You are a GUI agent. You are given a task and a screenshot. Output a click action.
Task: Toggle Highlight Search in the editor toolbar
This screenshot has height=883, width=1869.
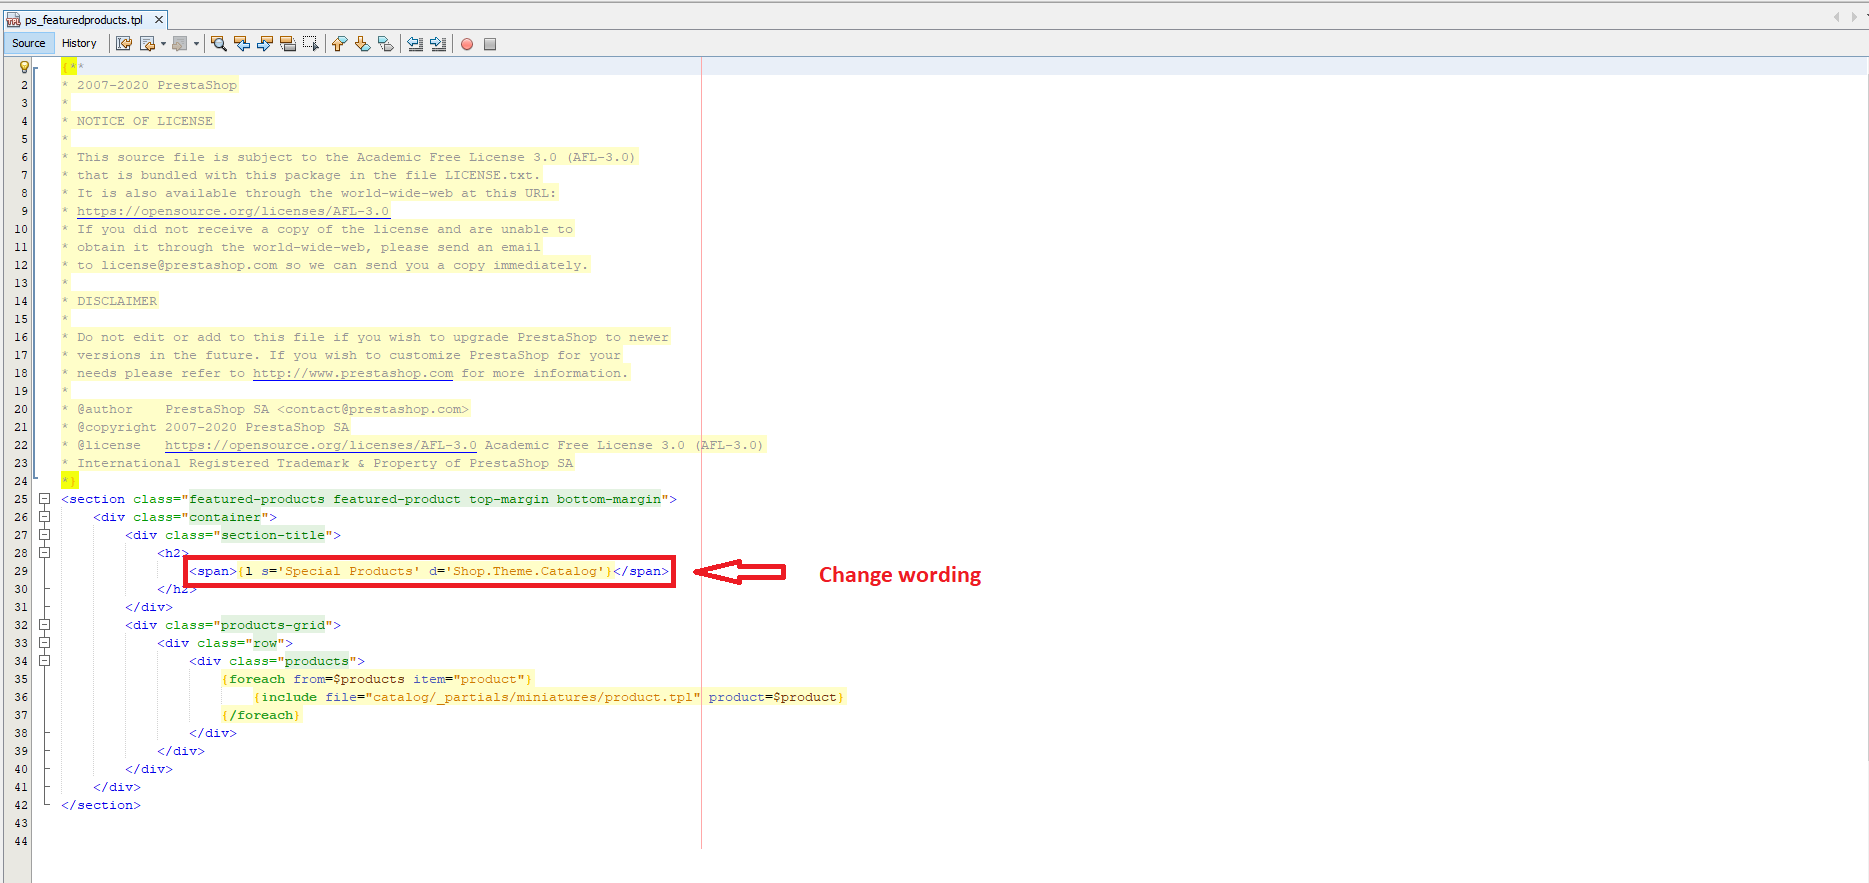tap(288, 44)
